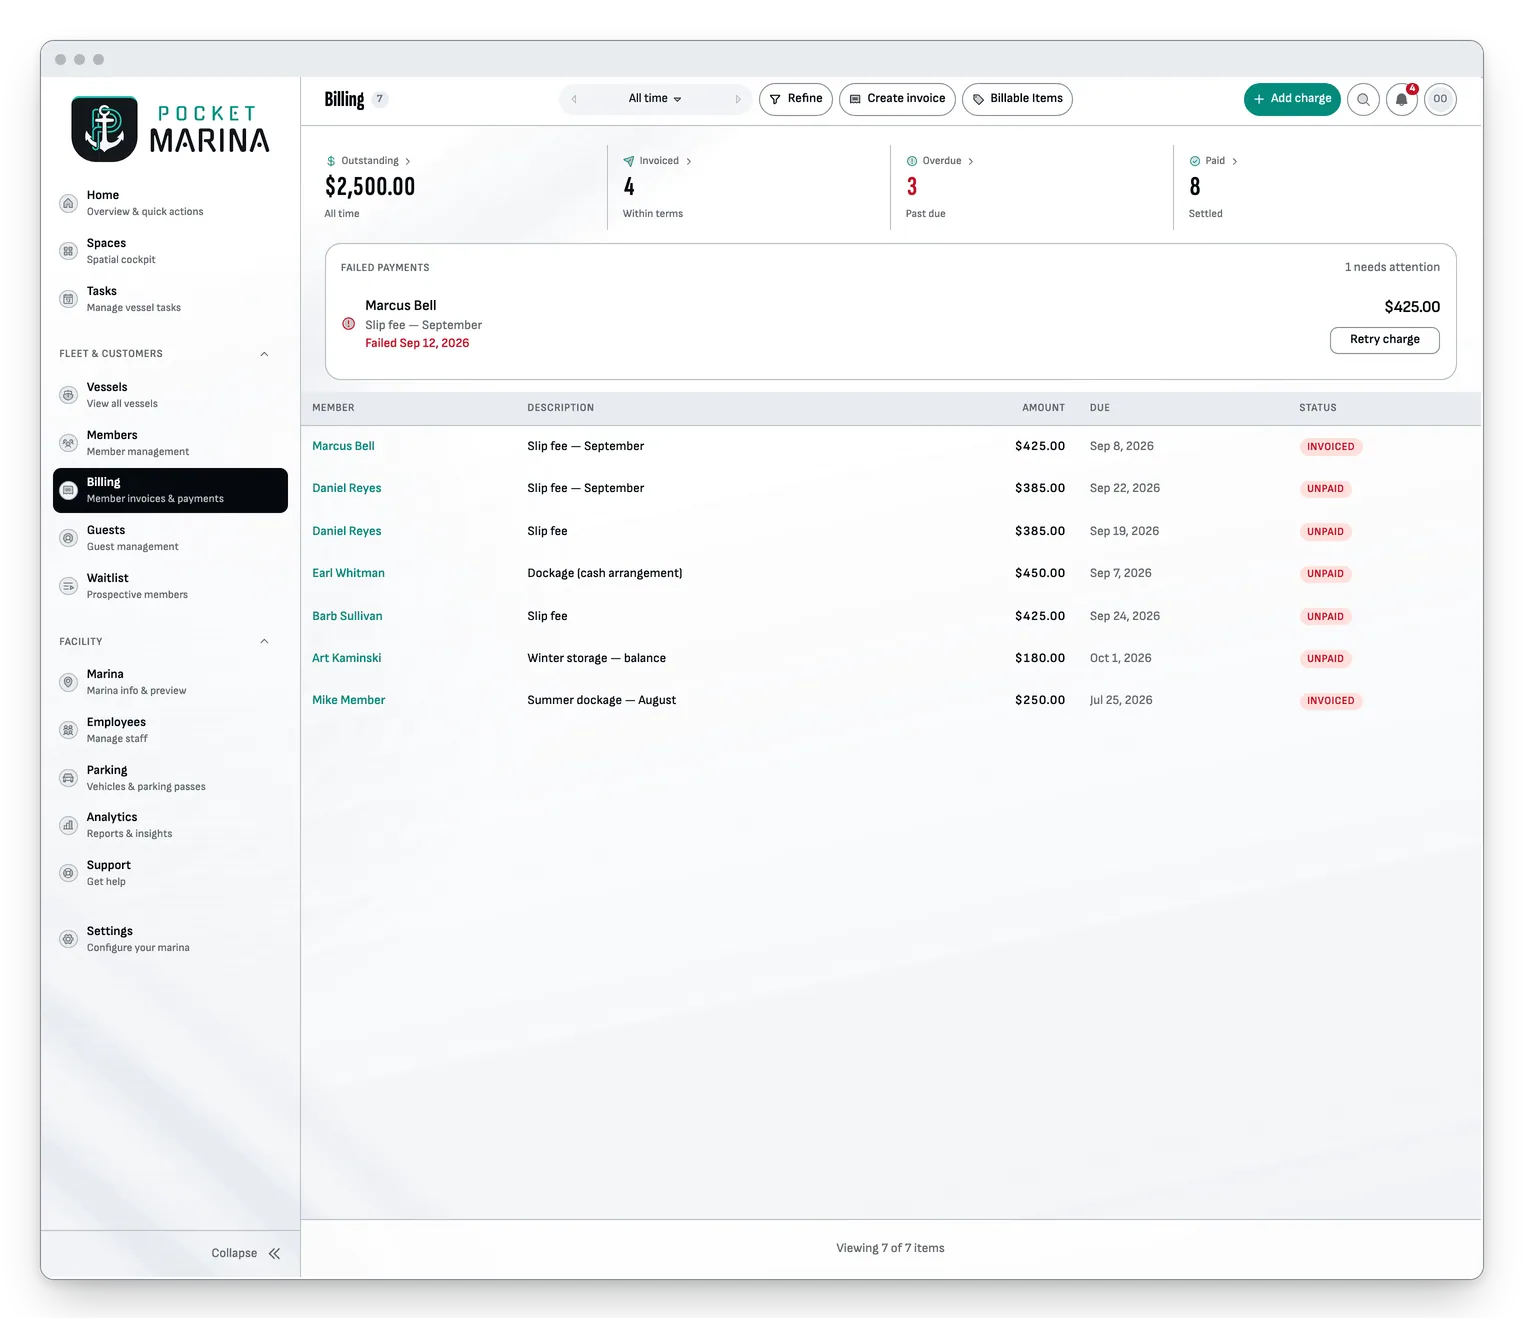
Task: Open Mike Member link
Action: [348, 701]
